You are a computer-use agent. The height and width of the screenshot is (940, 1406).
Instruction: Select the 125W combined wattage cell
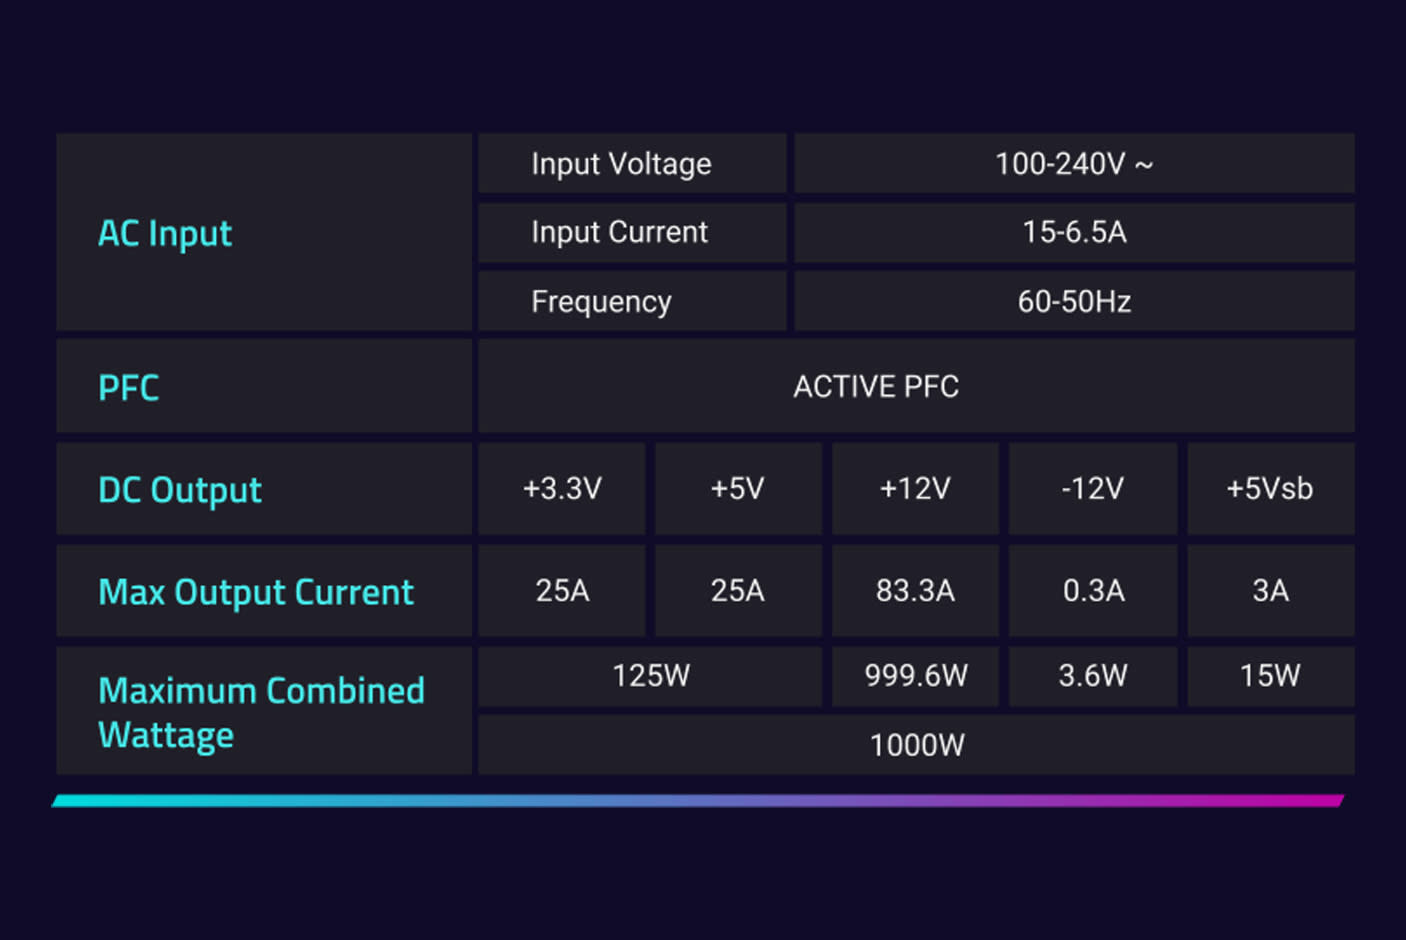(x=651, y=676)
